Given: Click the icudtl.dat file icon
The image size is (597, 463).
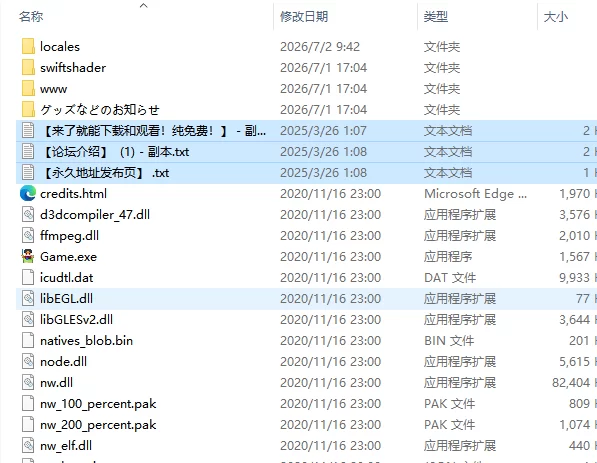Looking at the screenshot, I should coord(28,277).
